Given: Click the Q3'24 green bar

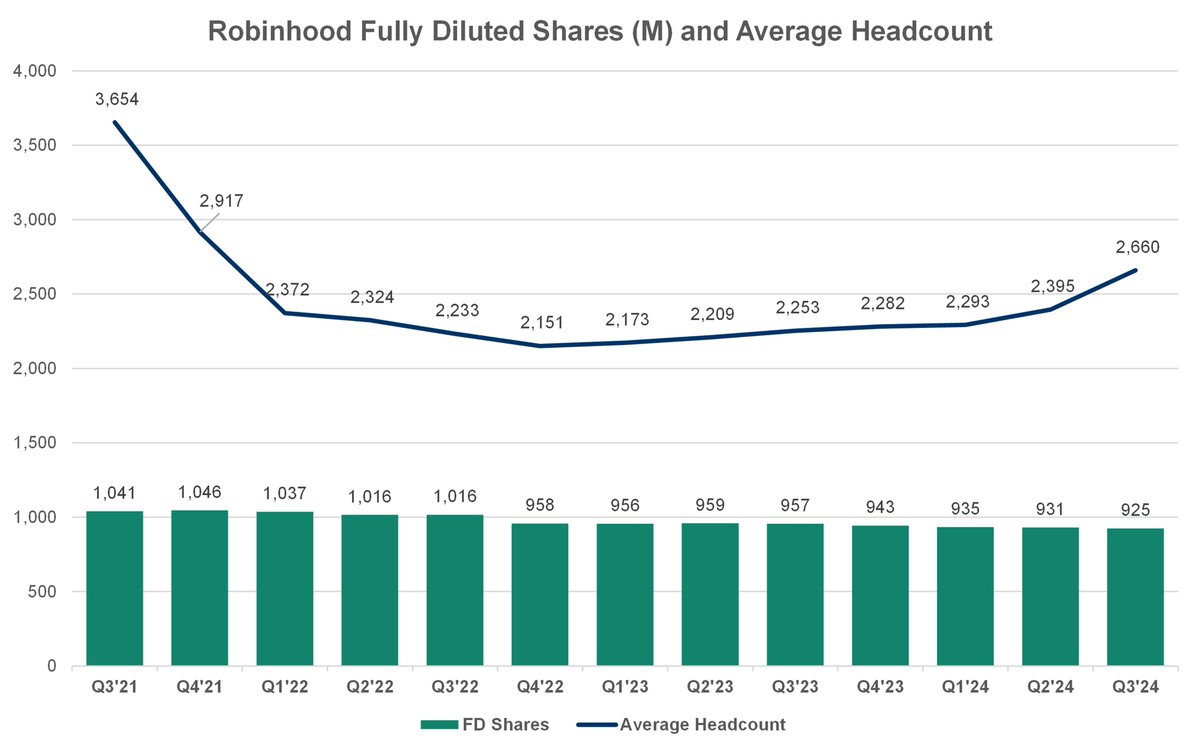Looking at the screenshot, I should click(x=1135, y=597).
